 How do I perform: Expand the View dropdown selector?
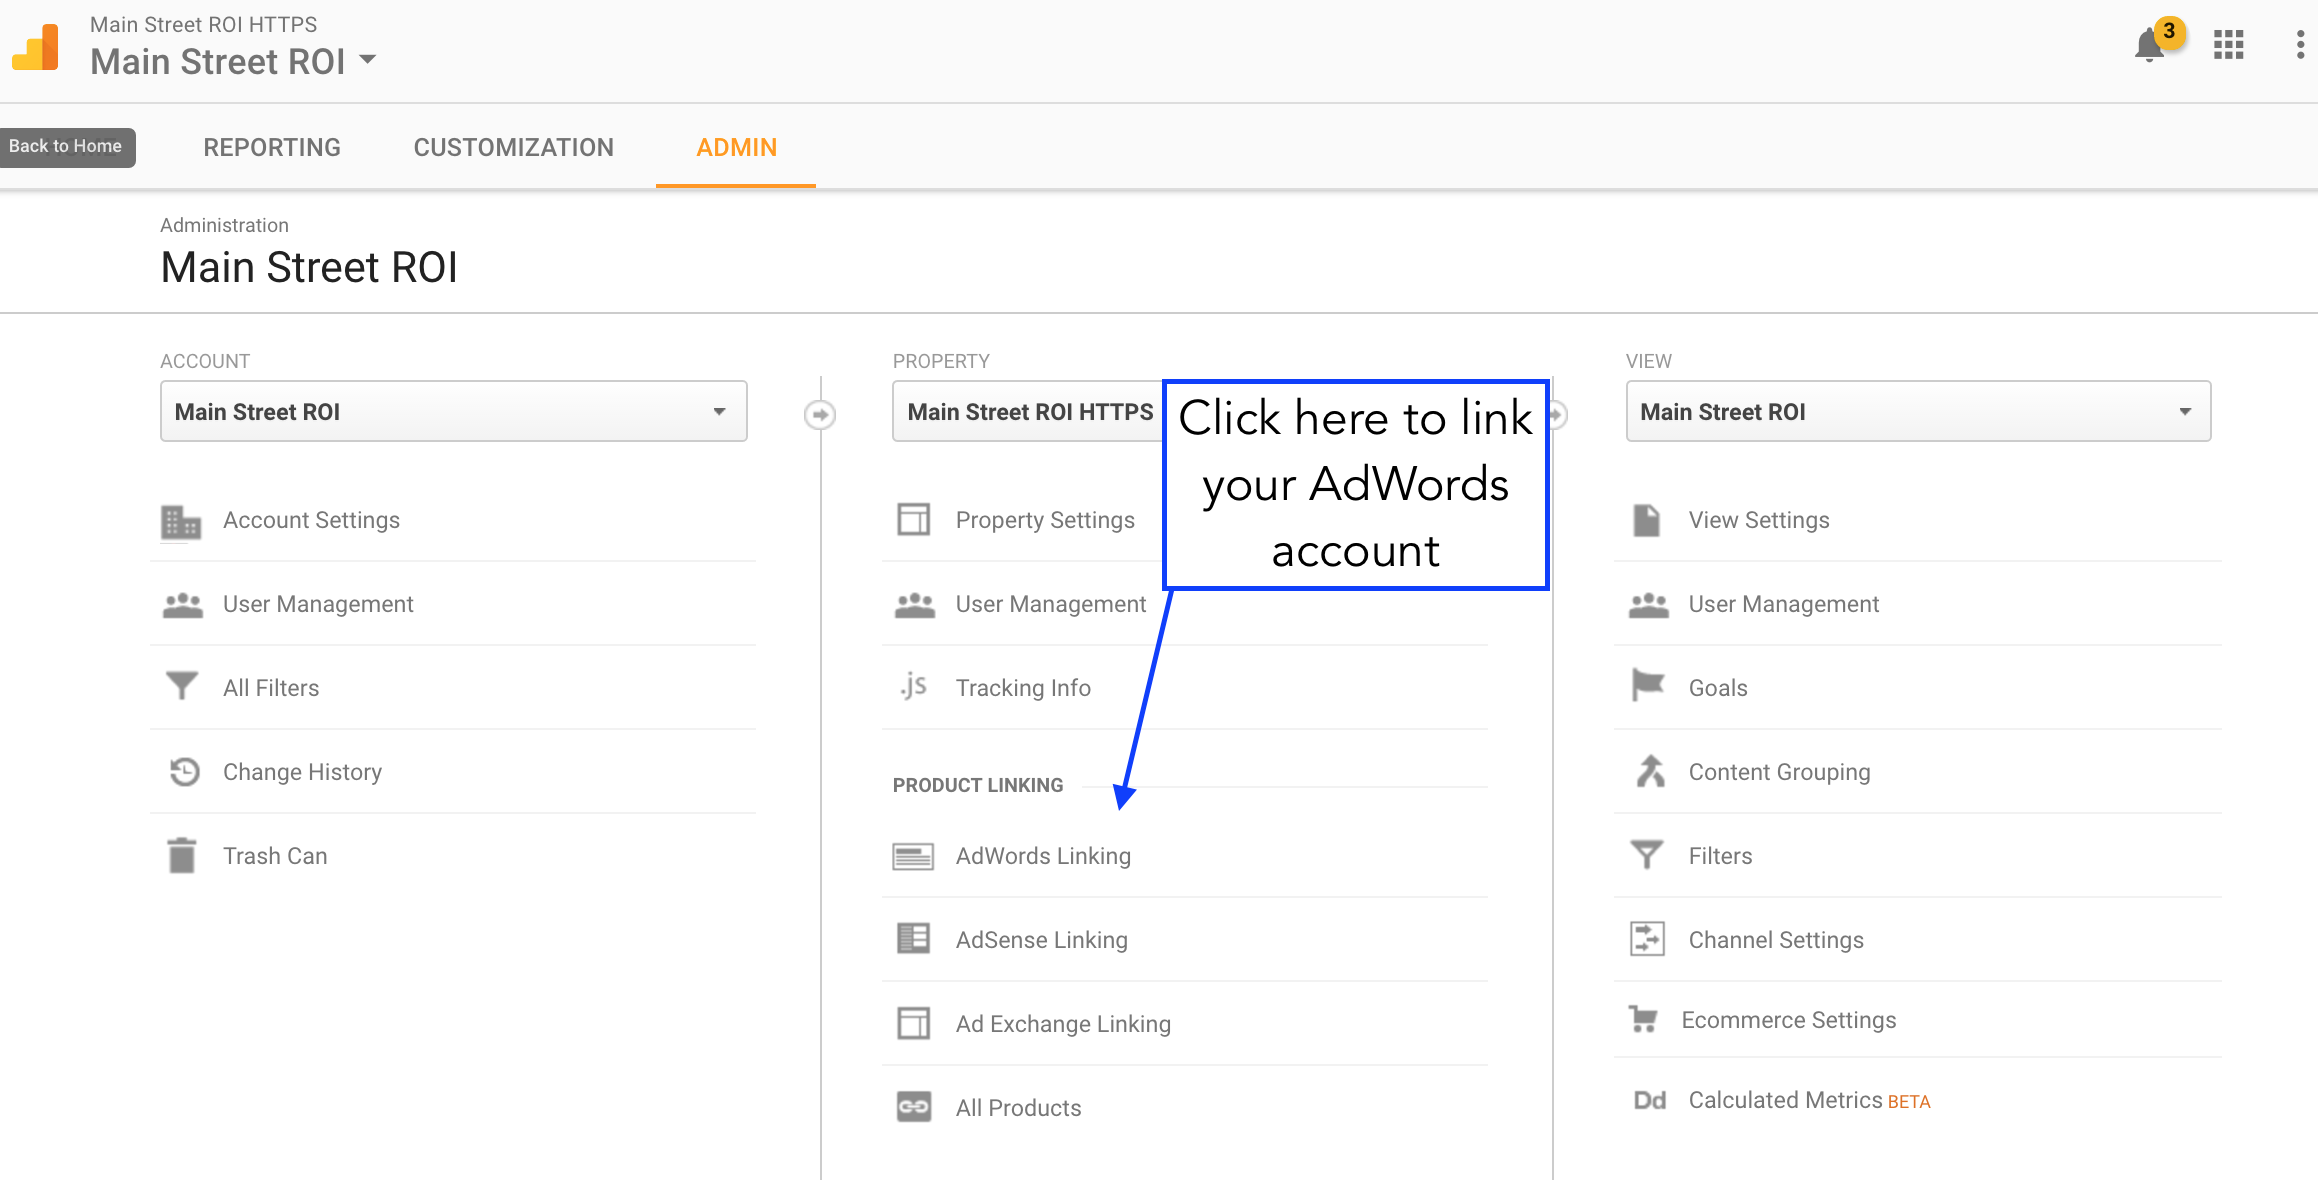[x=1917, y=411]
